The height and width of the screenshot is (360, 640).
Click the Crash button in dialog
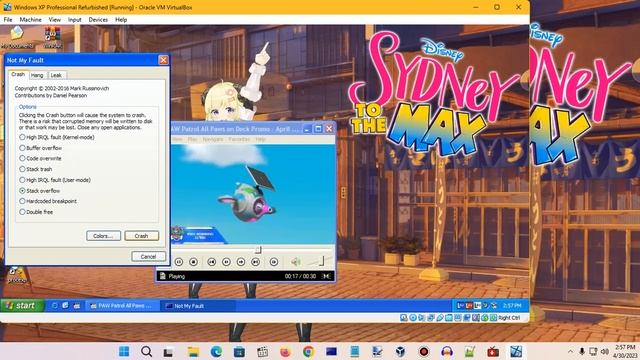click(x=141, y=236)
